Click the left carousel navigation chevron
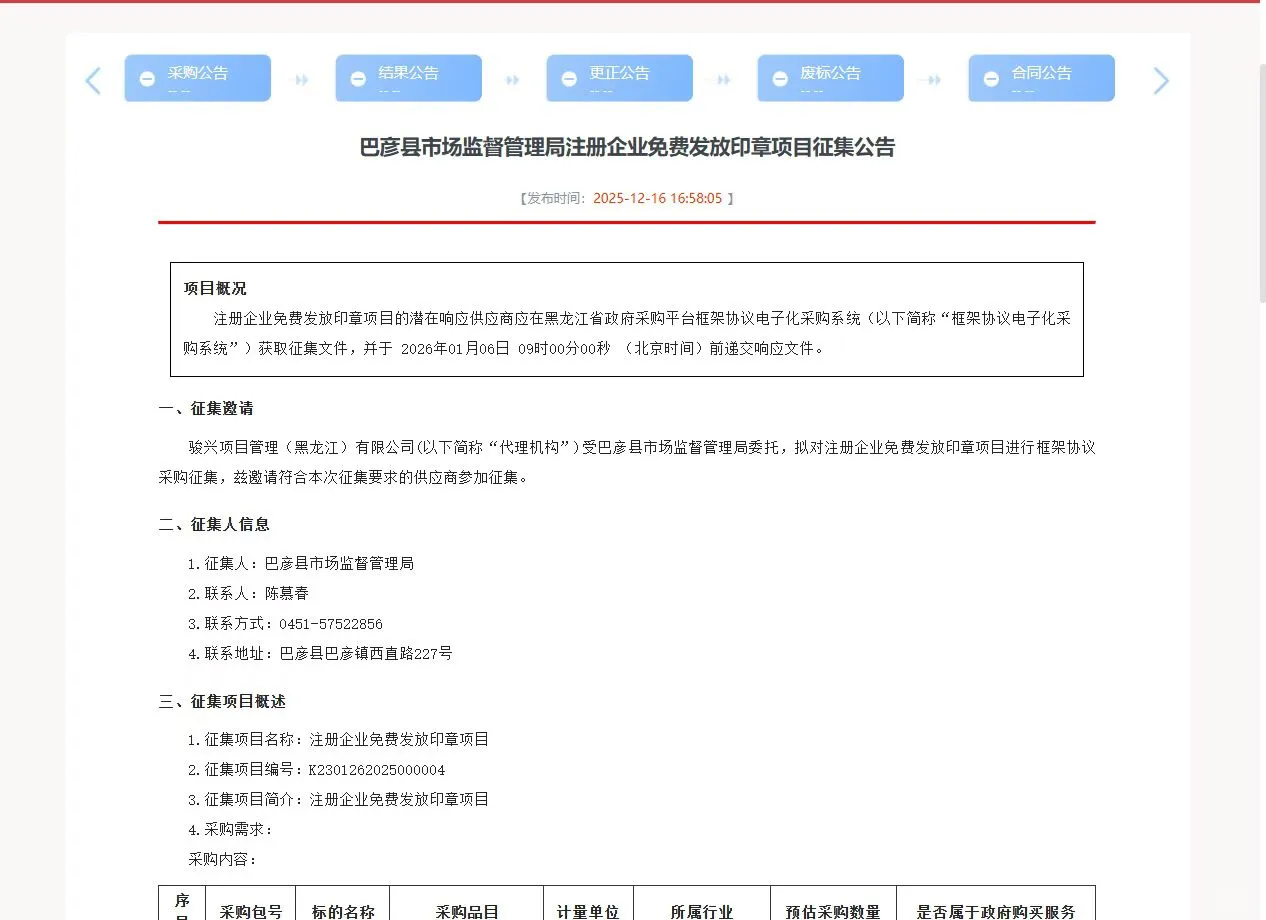Screen dimensions: 1266x920 click(x=93, y=80)
